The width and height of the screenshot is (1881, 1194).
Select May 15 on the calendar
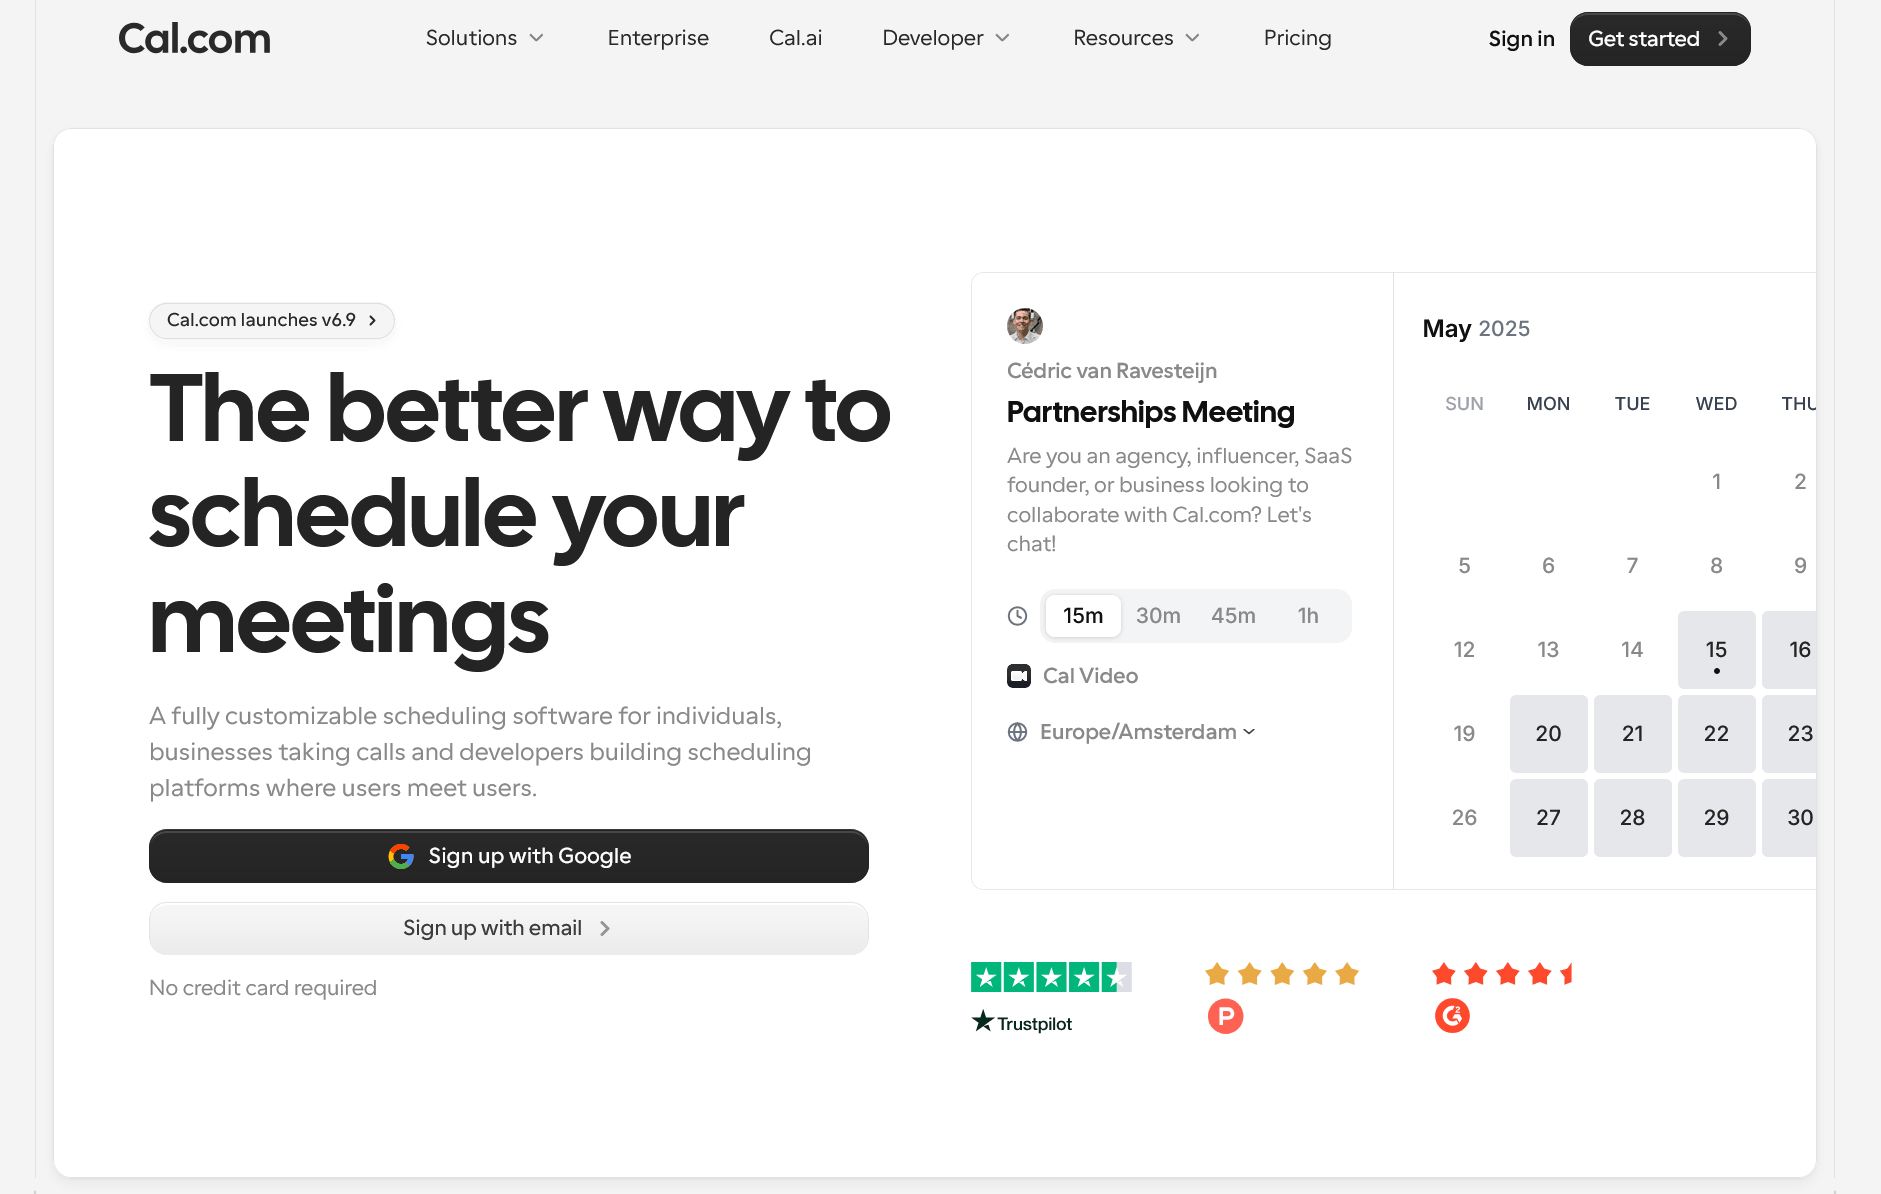coord(1716,650)
